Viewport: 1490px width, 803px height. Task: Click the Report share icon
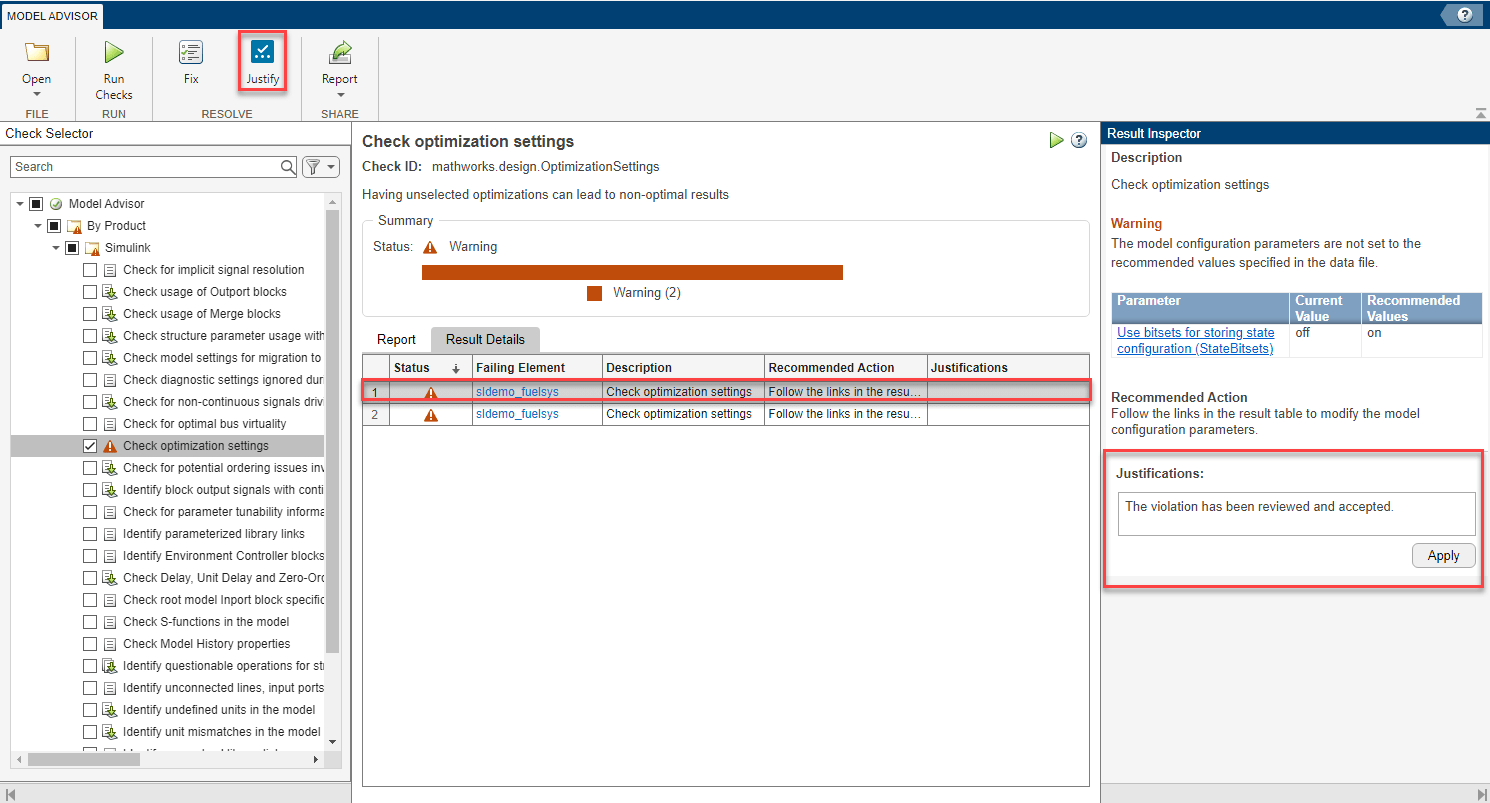coord(340,53)
